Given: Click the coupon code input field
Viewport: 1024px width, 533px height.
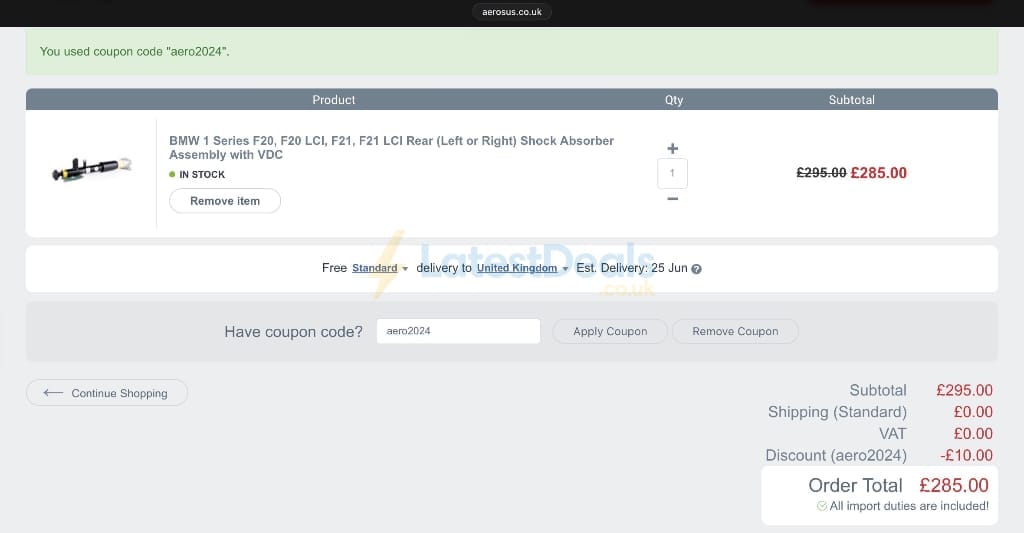Looking at the screenshot, I should pos(458,331).
